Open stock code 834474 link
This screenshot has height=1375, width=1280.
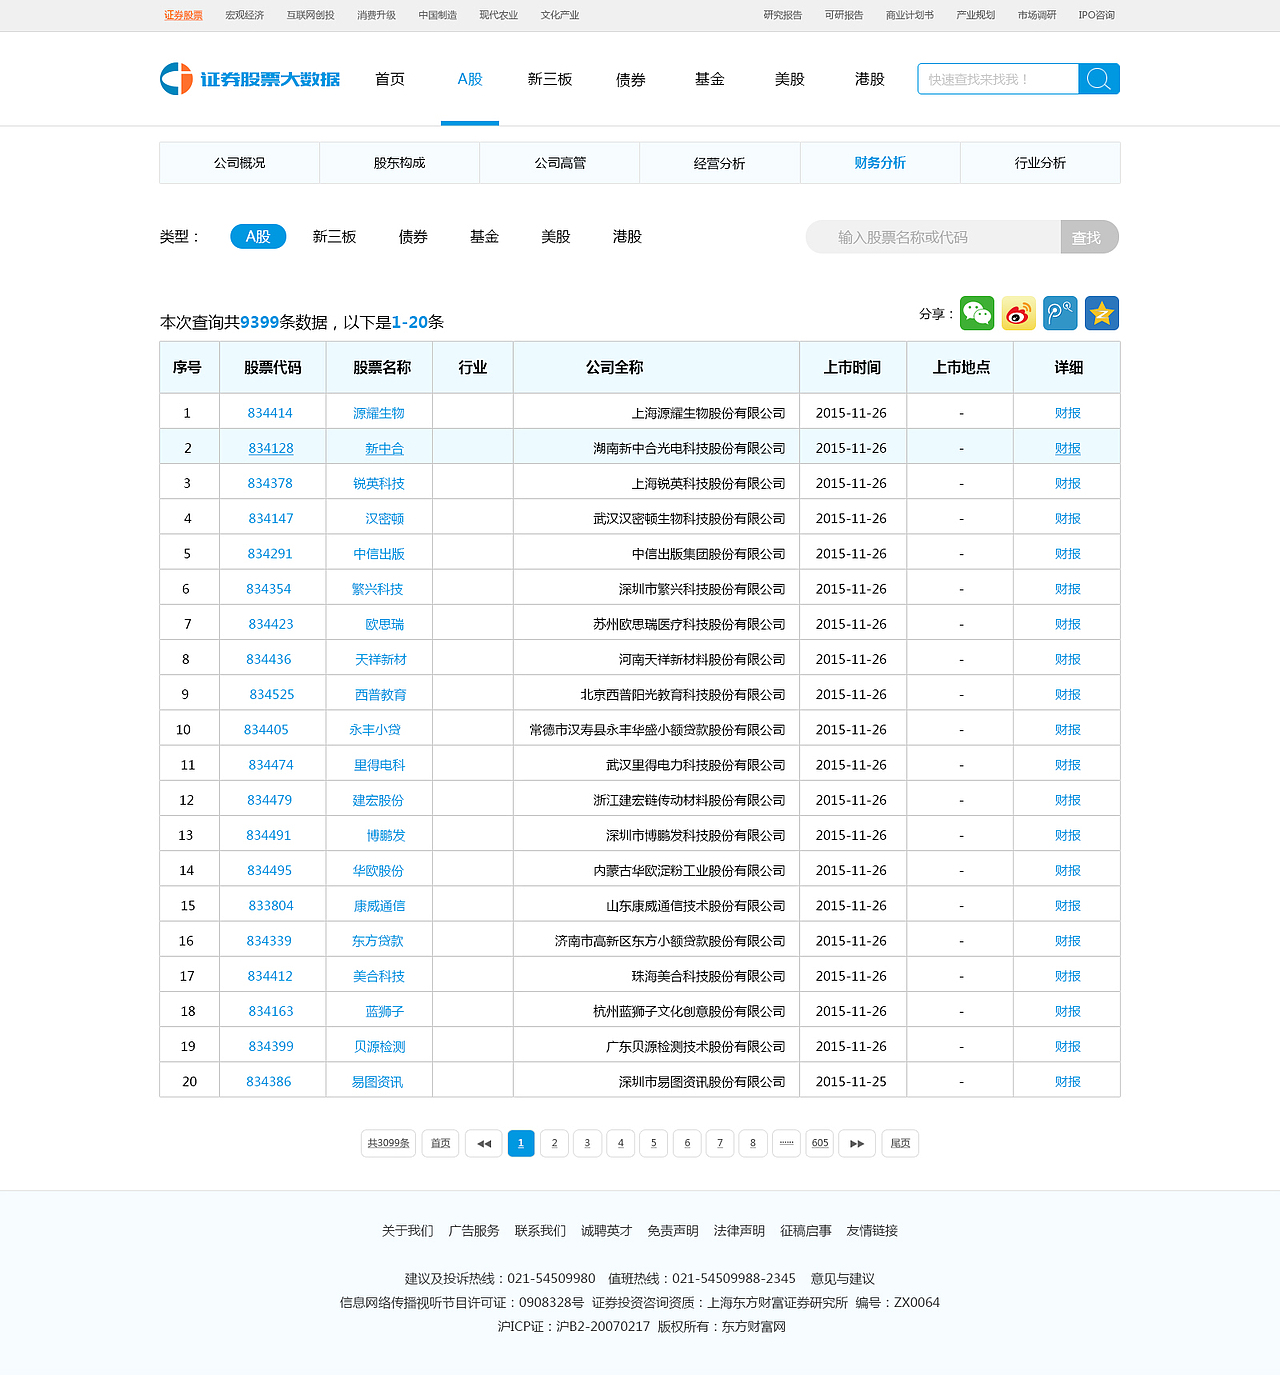[x=271, y=765]
